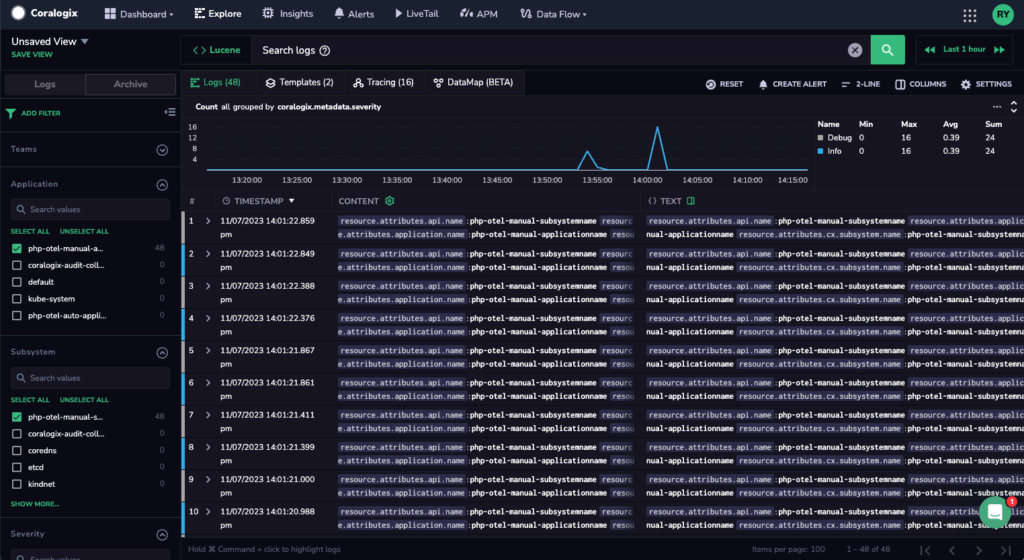Open CONTENT column settings gear icon

[x=390, y=201]
